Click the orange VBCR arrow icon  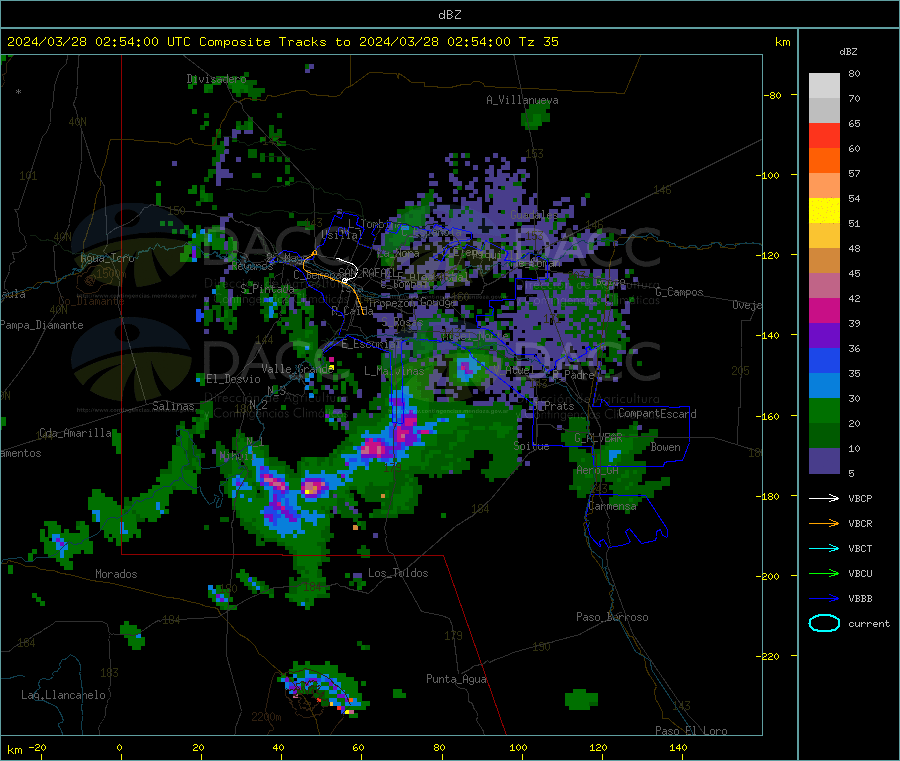point(824,523)
